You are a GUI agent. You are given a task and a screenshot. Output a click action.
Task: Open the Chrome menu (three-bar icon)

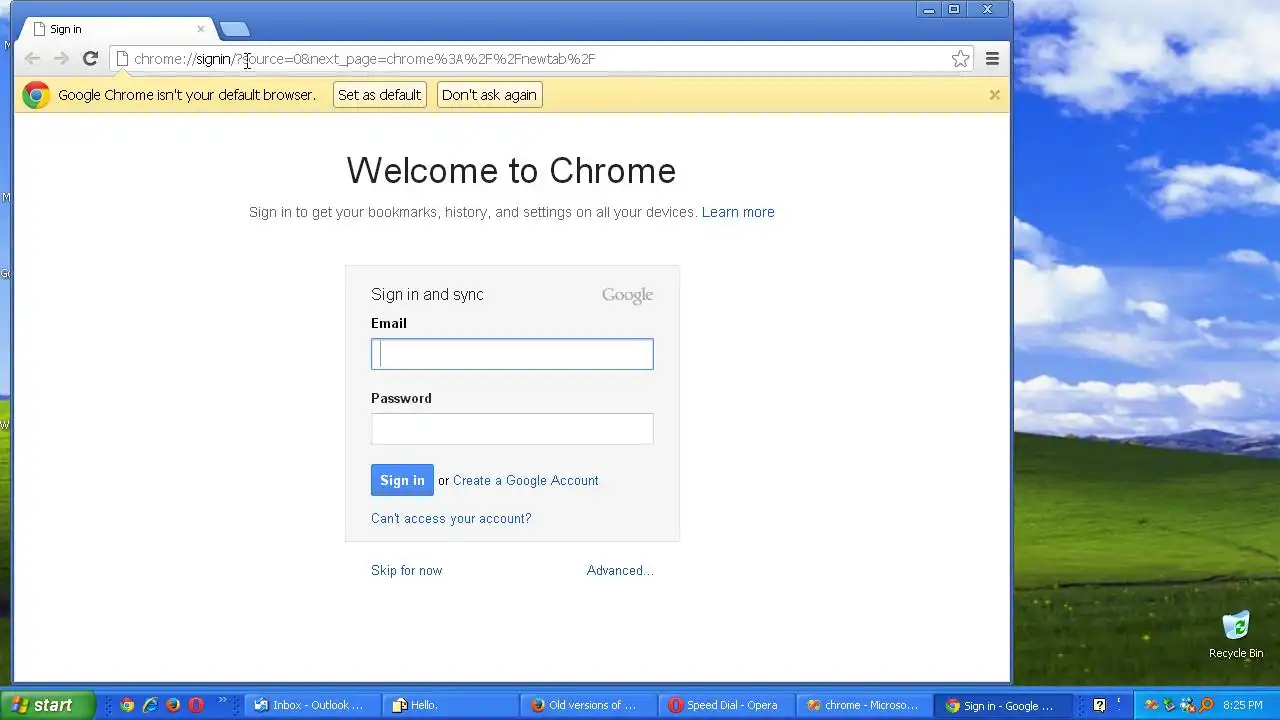coord(992,59)
